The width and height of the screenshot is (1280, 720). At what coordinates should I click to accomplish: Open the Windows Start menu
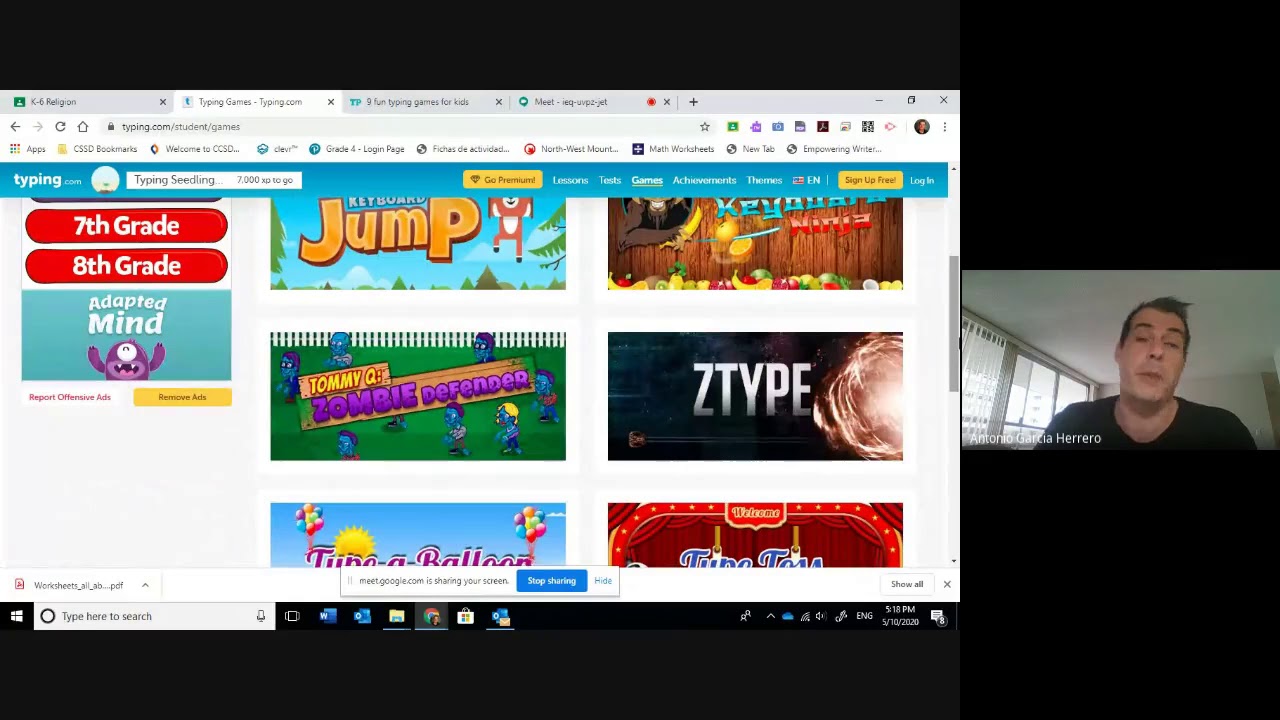point(17,616)
